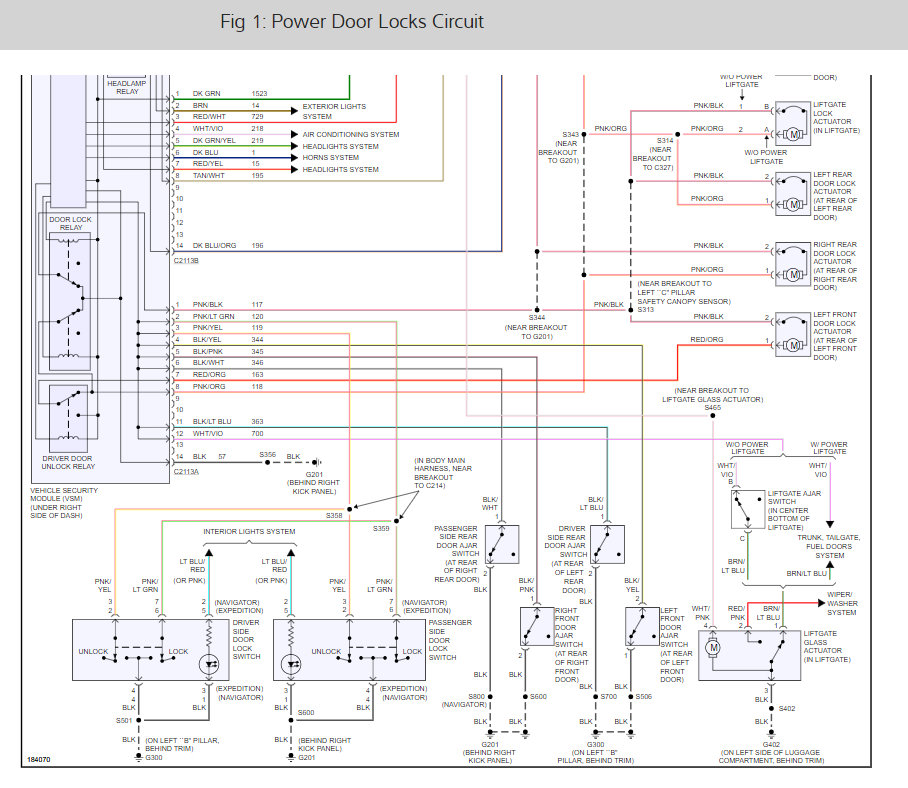
Task: Click splice label 'S800'
Action: 477,697
